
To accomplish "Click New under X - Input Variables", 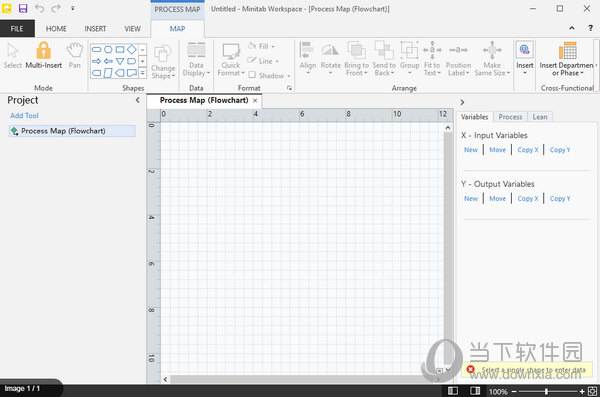I will click(471, 150).
